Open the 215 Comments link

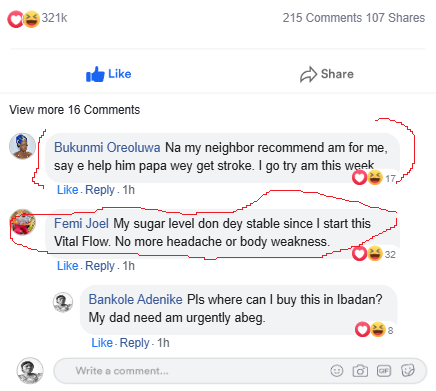322,18
